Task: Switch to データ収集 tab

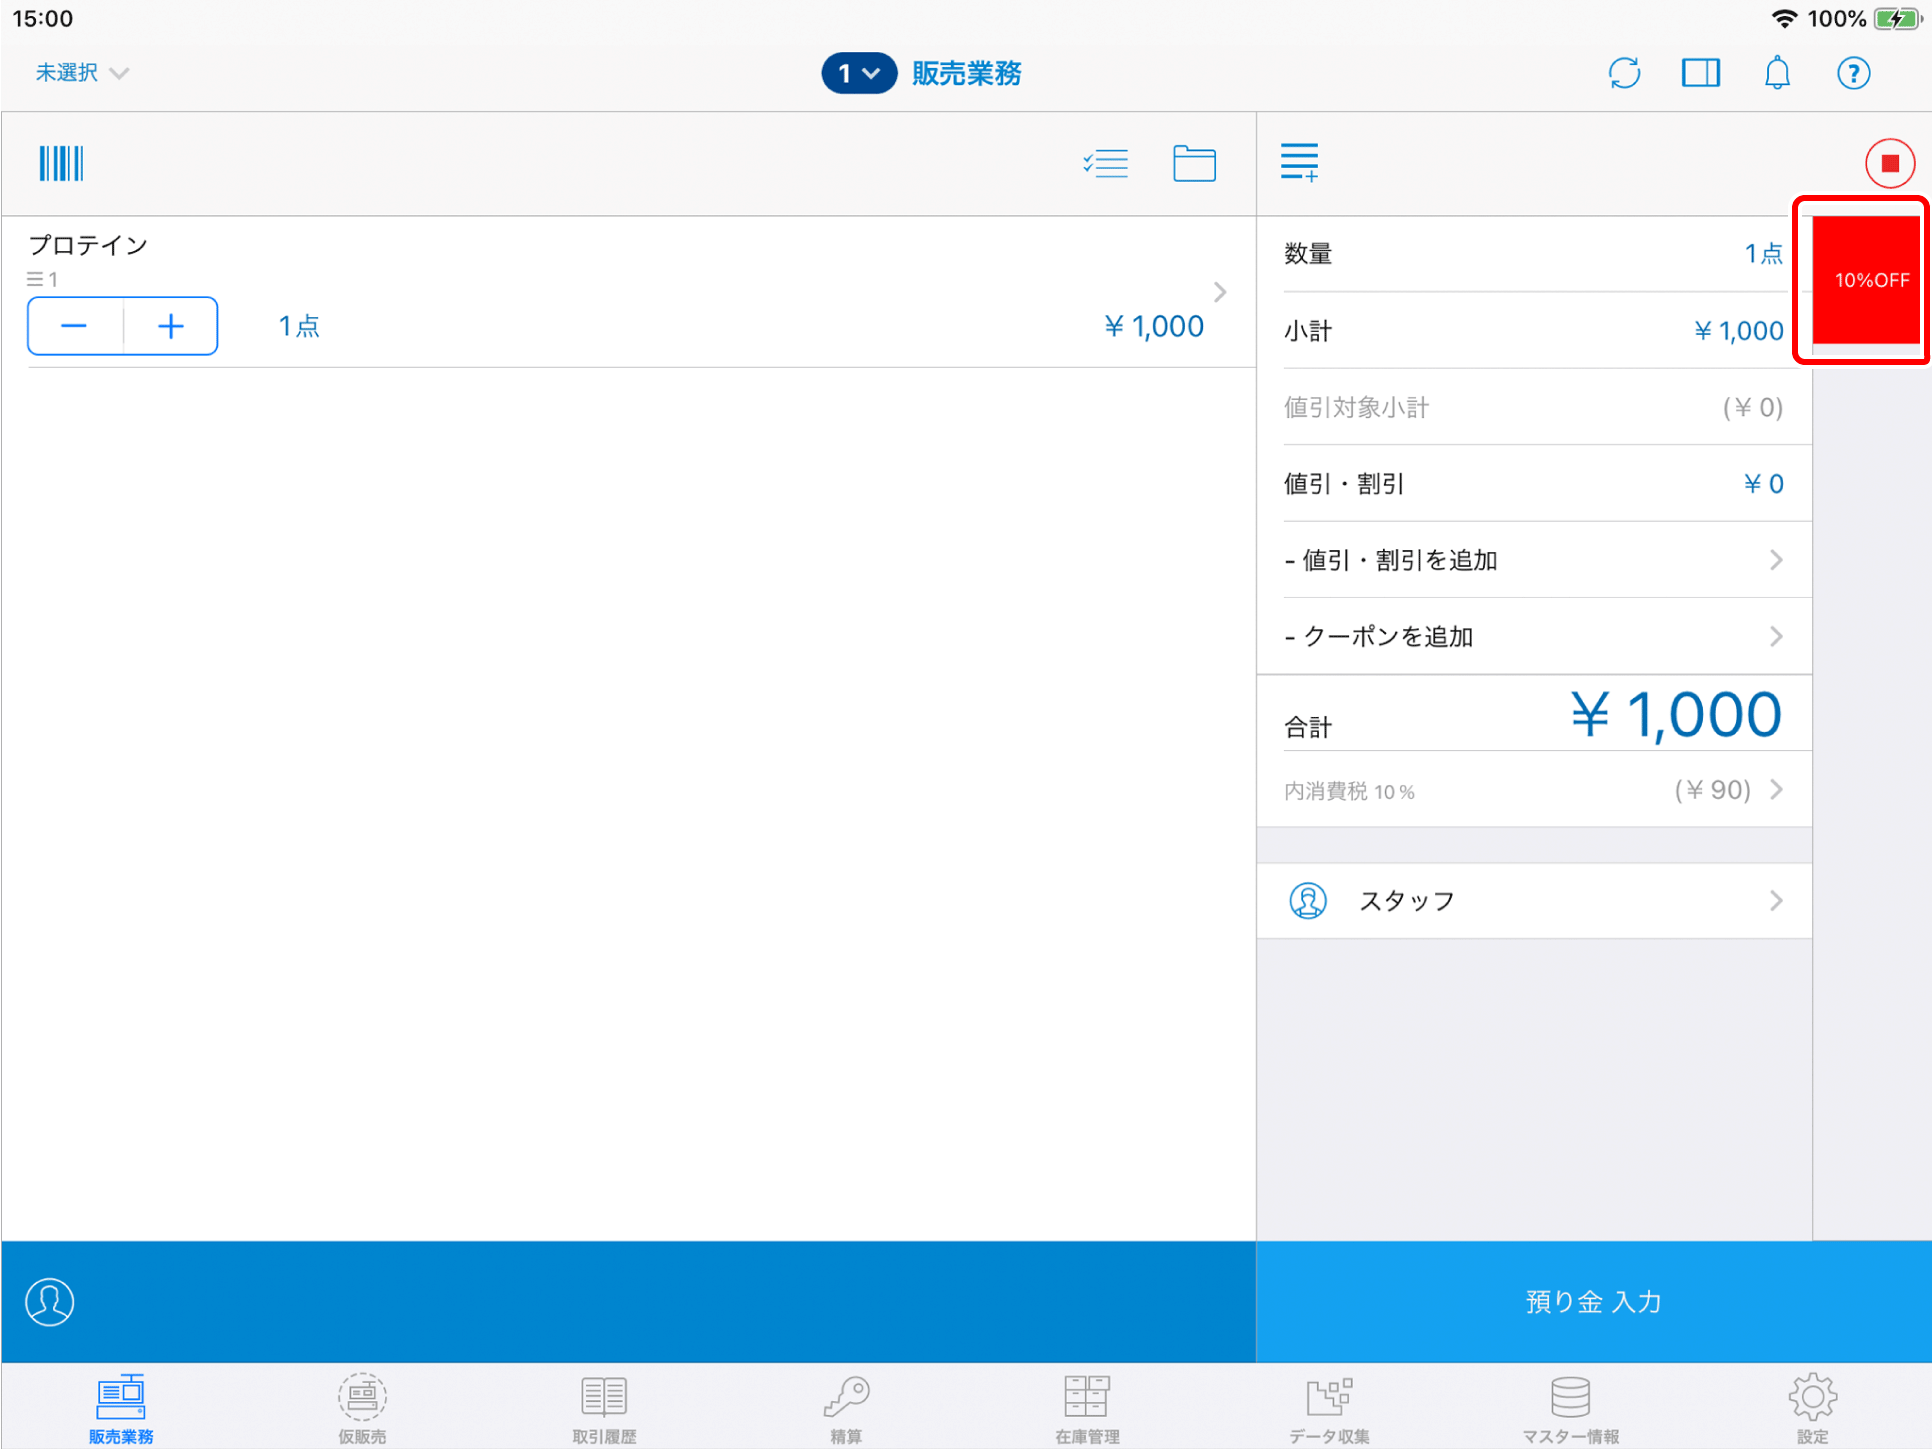Action: tap(1329, 1409)
